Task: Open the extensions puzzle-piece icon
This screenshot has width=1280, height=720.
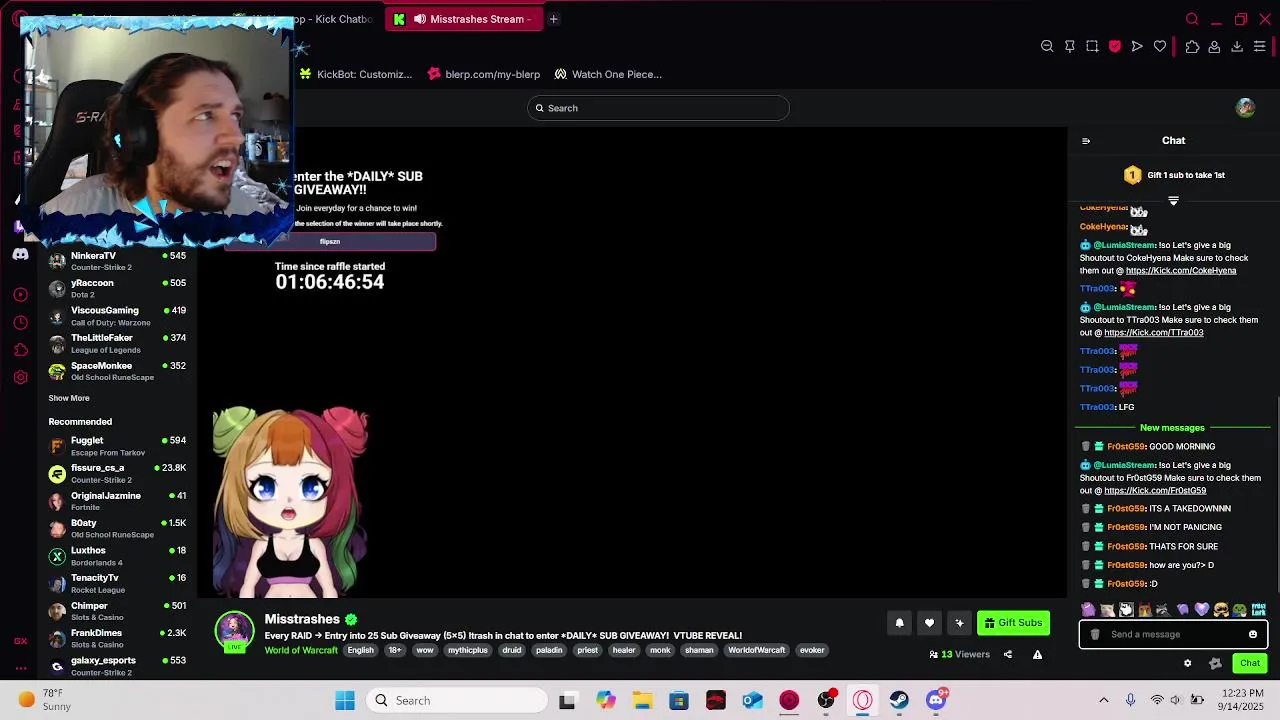Action: coord(1192,46)
